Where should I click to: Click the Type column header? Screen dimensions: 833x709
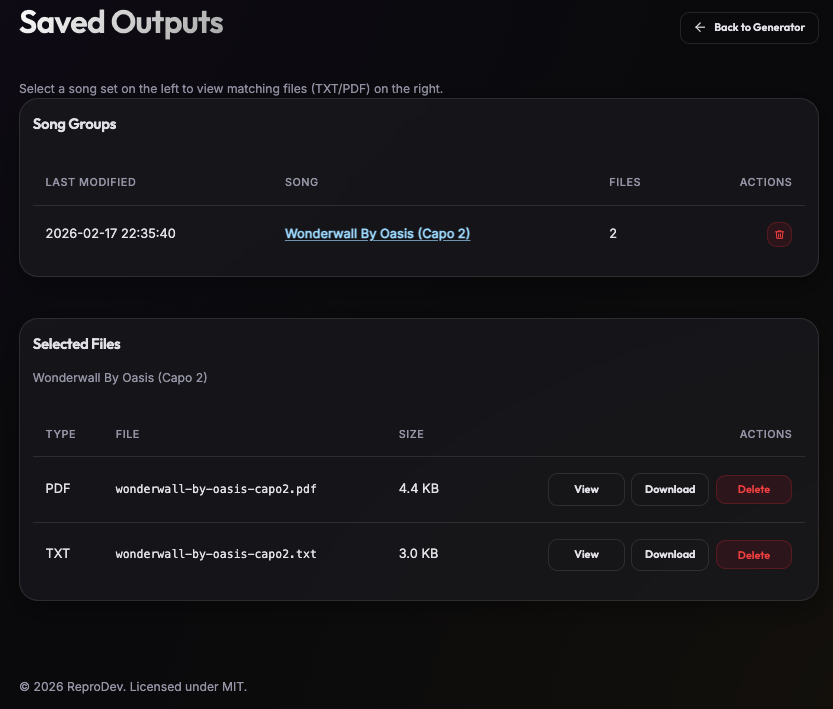click(x=60, y=434)
